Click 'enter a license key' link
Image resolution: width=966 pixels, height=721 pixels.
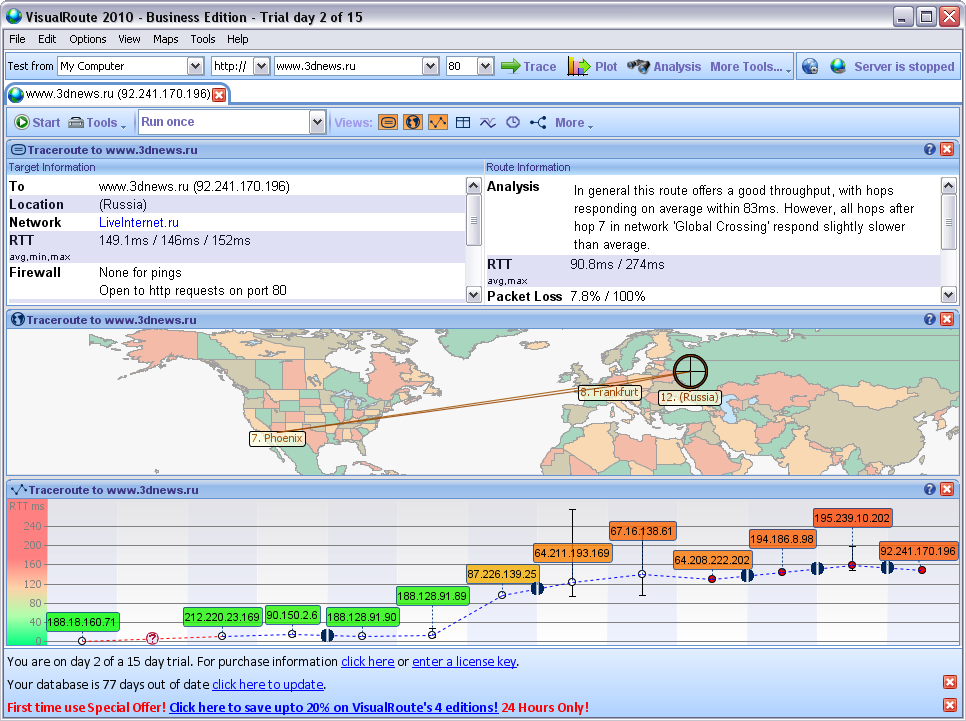click(464, 661)
